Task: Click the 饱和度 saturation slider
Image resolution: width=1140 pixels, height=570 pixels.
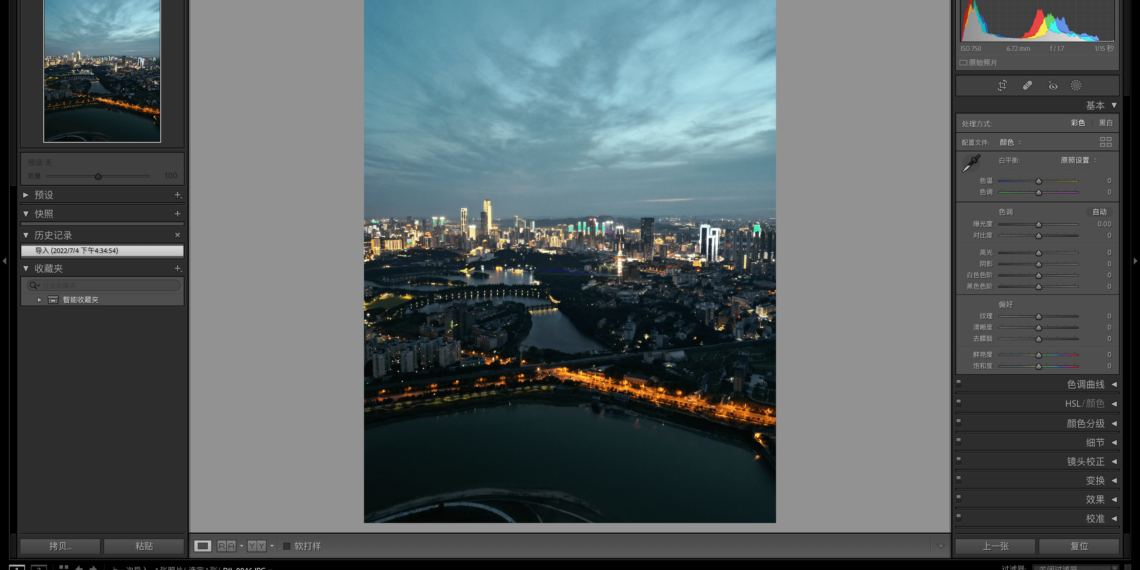Action: click(x=1038, y=366)
